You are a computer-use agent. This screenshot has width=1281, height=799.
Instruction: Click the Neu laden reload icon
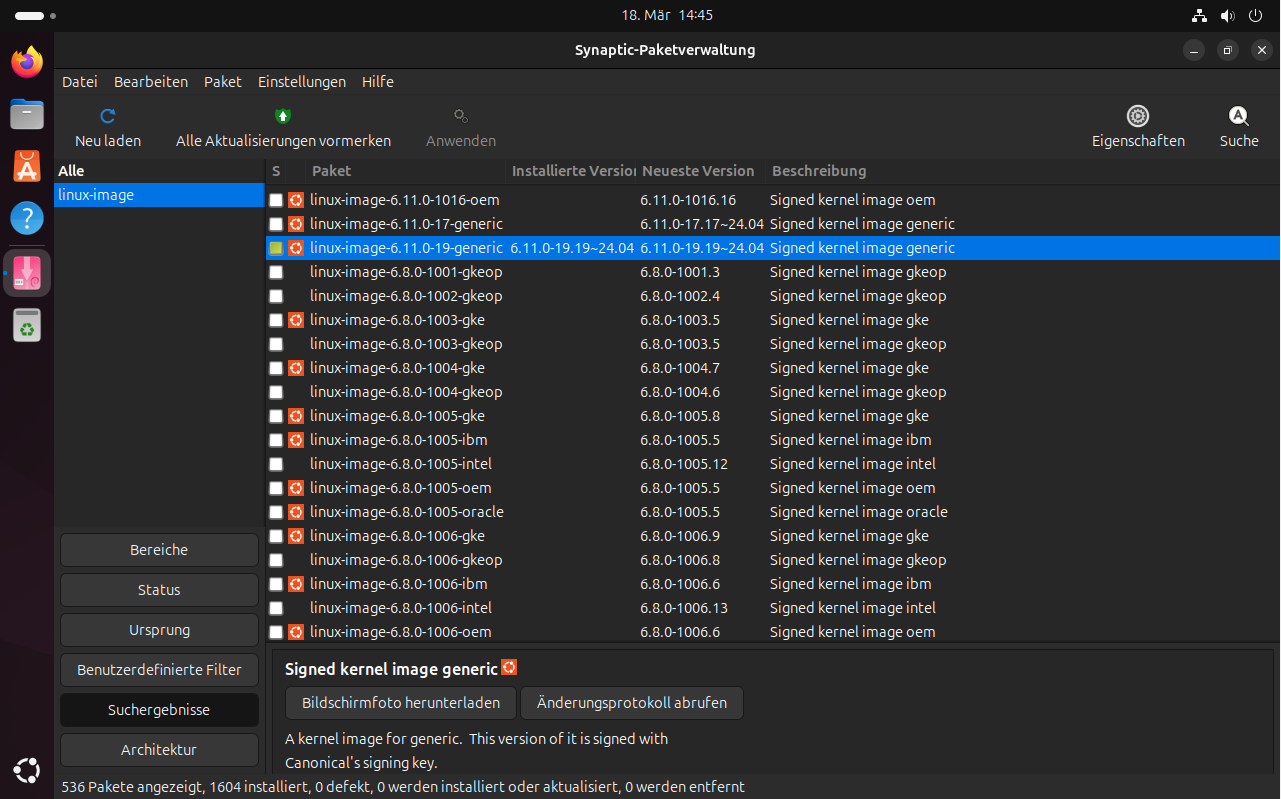click(108, 116)
